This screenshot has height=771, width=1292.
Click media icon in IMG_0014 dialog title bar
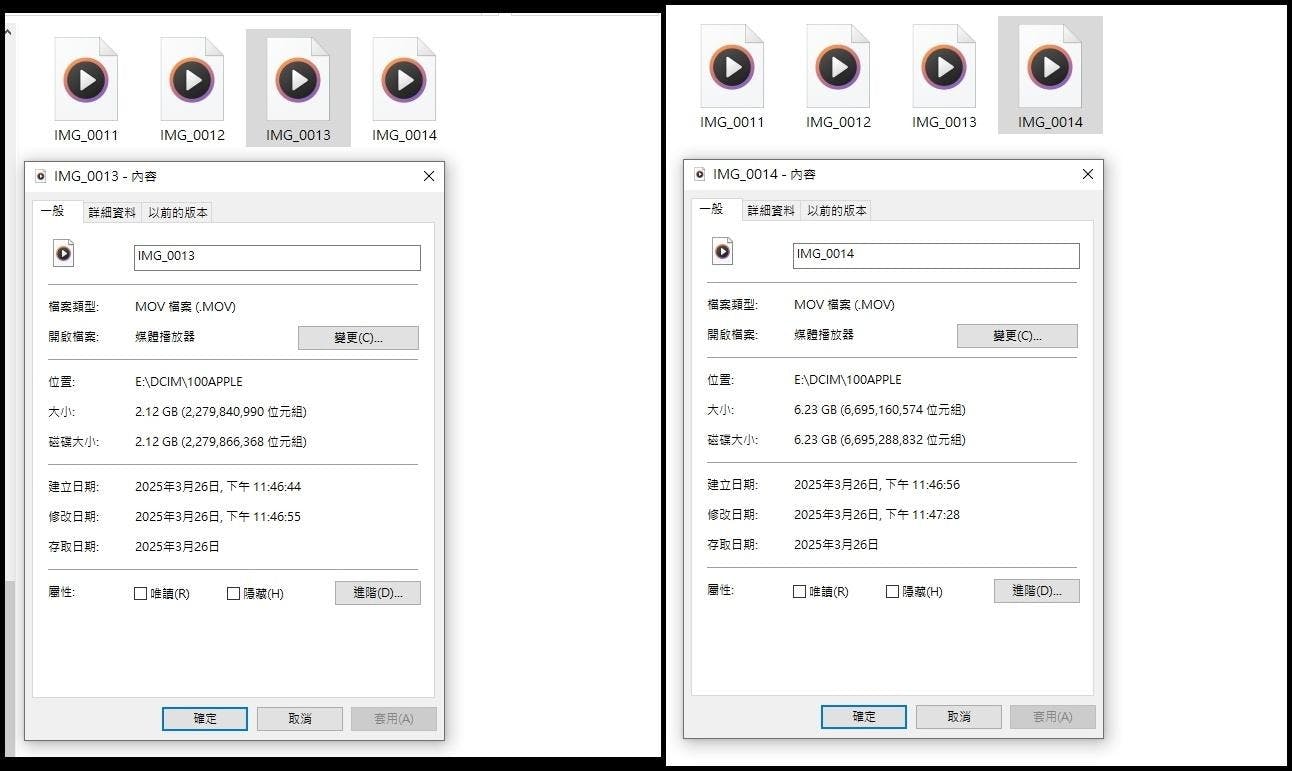[699, 174]
